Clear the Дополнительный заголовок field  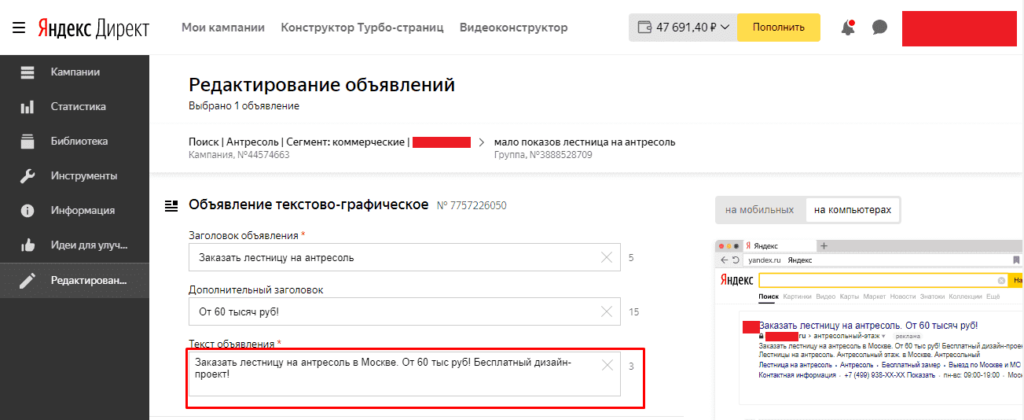[x=607, y=312]
